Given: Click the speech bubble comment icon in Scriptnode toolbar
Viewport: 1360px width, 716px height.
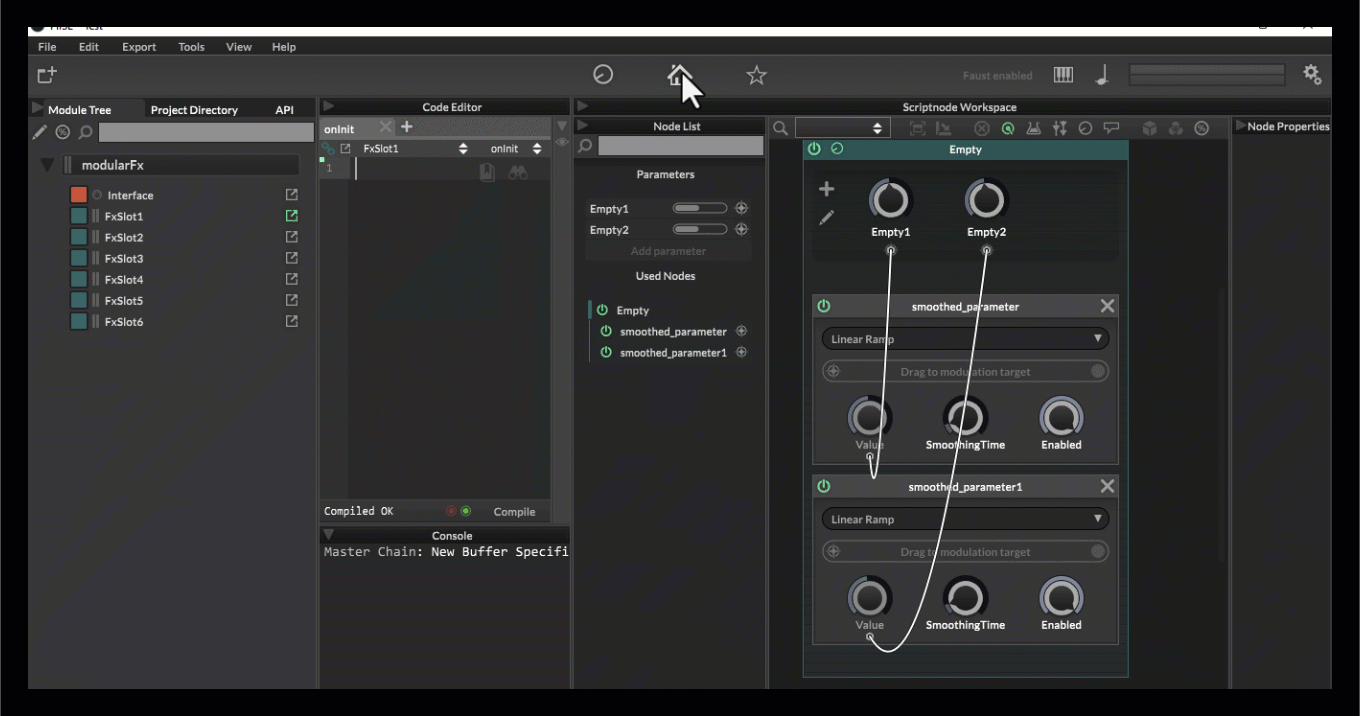Looking at the screenshot, I should coord(1111,128).
